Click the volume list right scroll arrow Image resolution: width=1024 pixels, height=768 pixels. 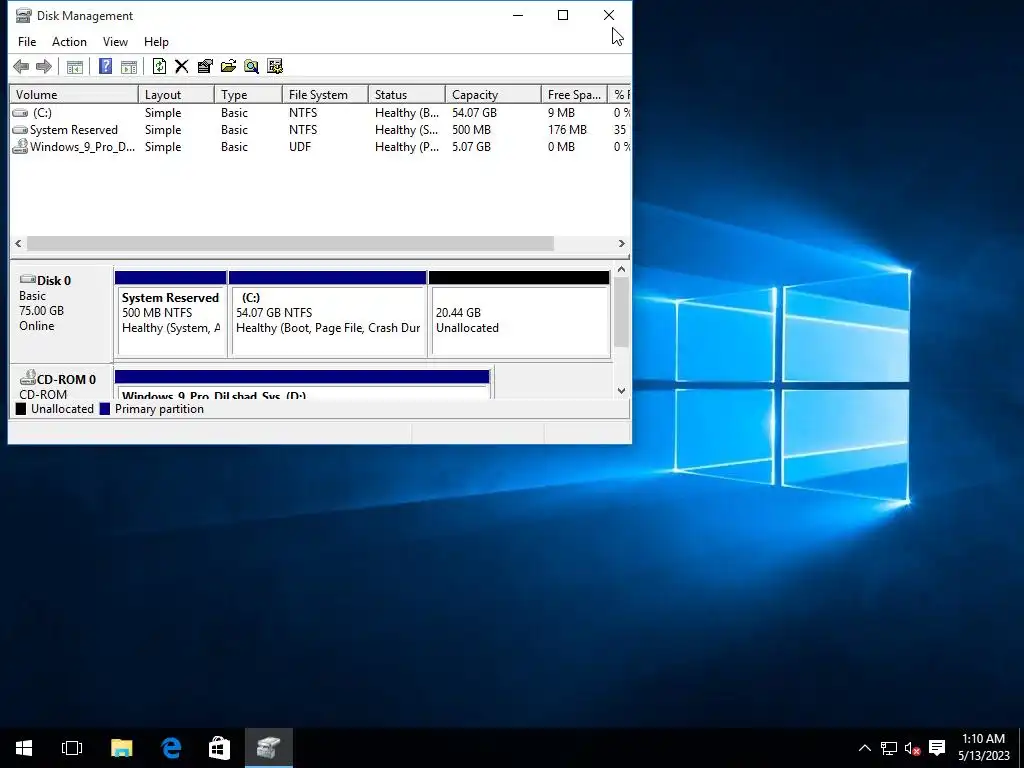(621, 244)
